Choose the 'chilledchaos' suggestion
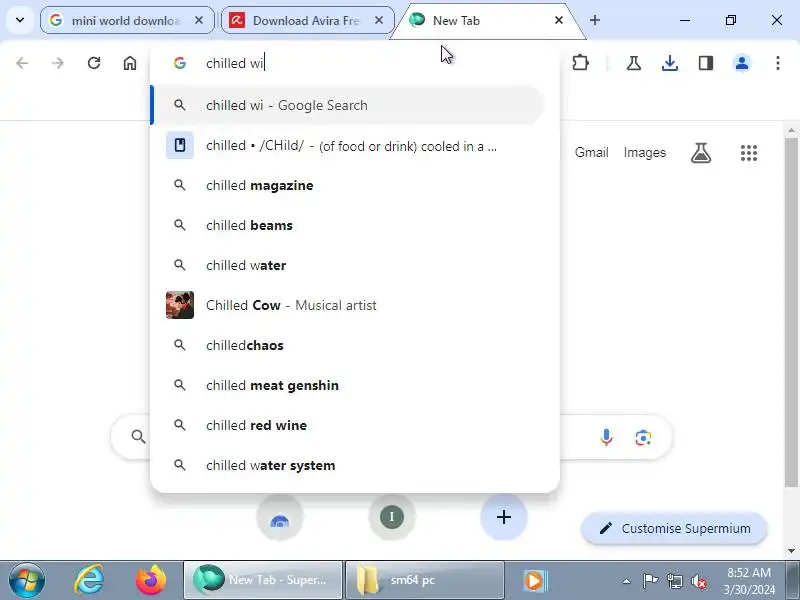 point(348,345)
